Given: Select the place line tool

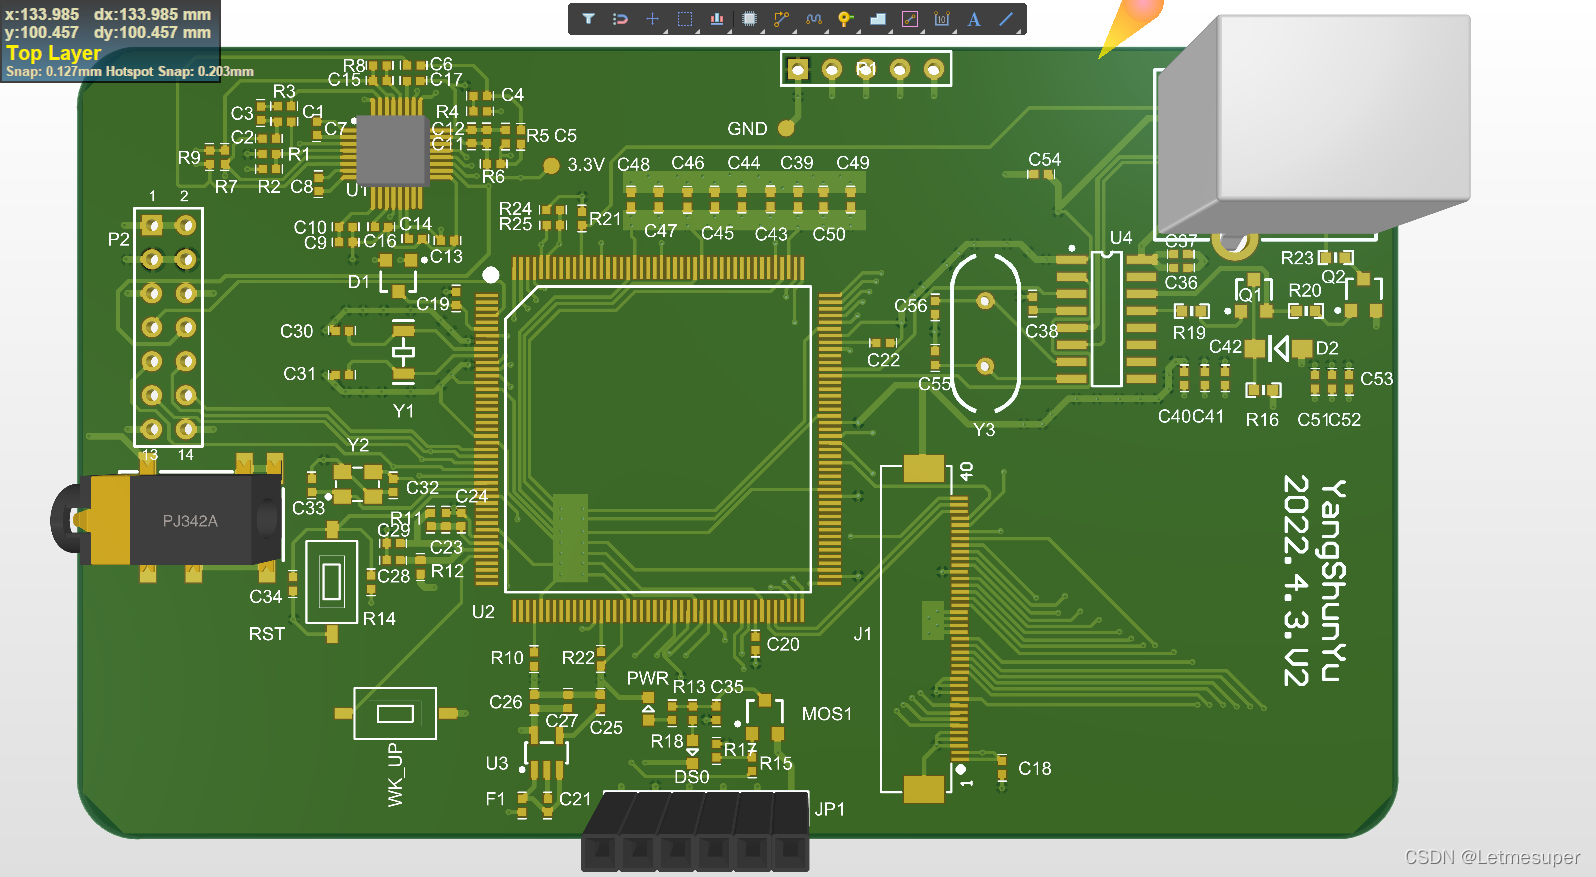Looking at the screenshot, I should 1006,19.
